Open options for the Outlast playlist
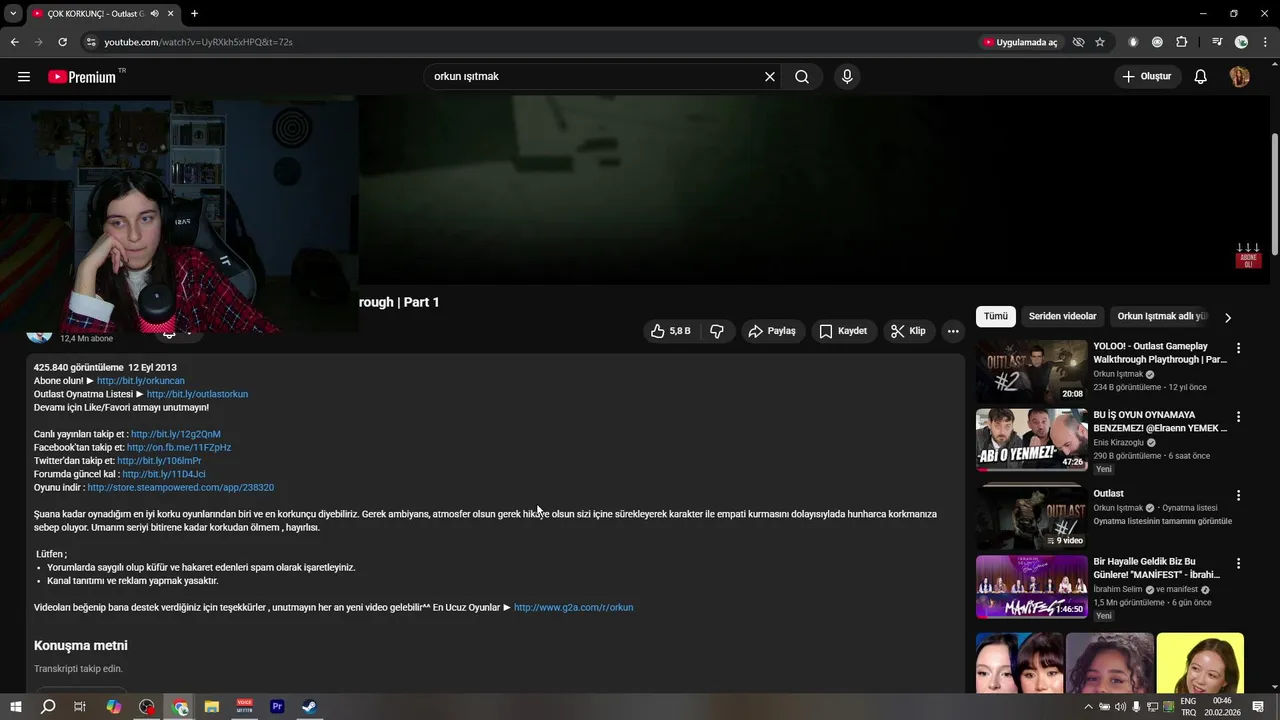Screen dimensions: 1280x720 pyautogui.click(x=1238, y=495)
